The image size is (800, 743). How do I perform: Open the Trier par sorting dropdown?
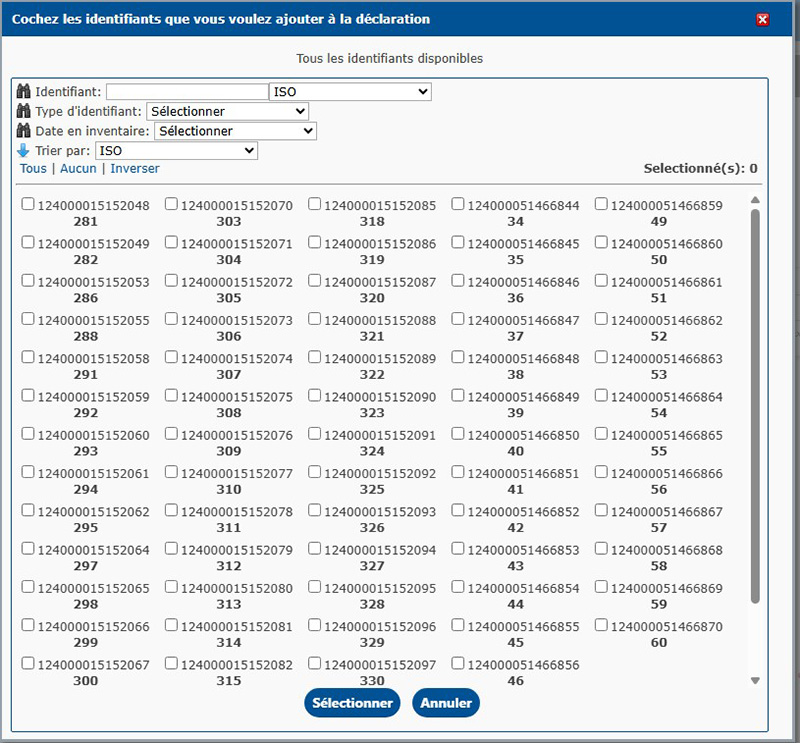point(176,150)
